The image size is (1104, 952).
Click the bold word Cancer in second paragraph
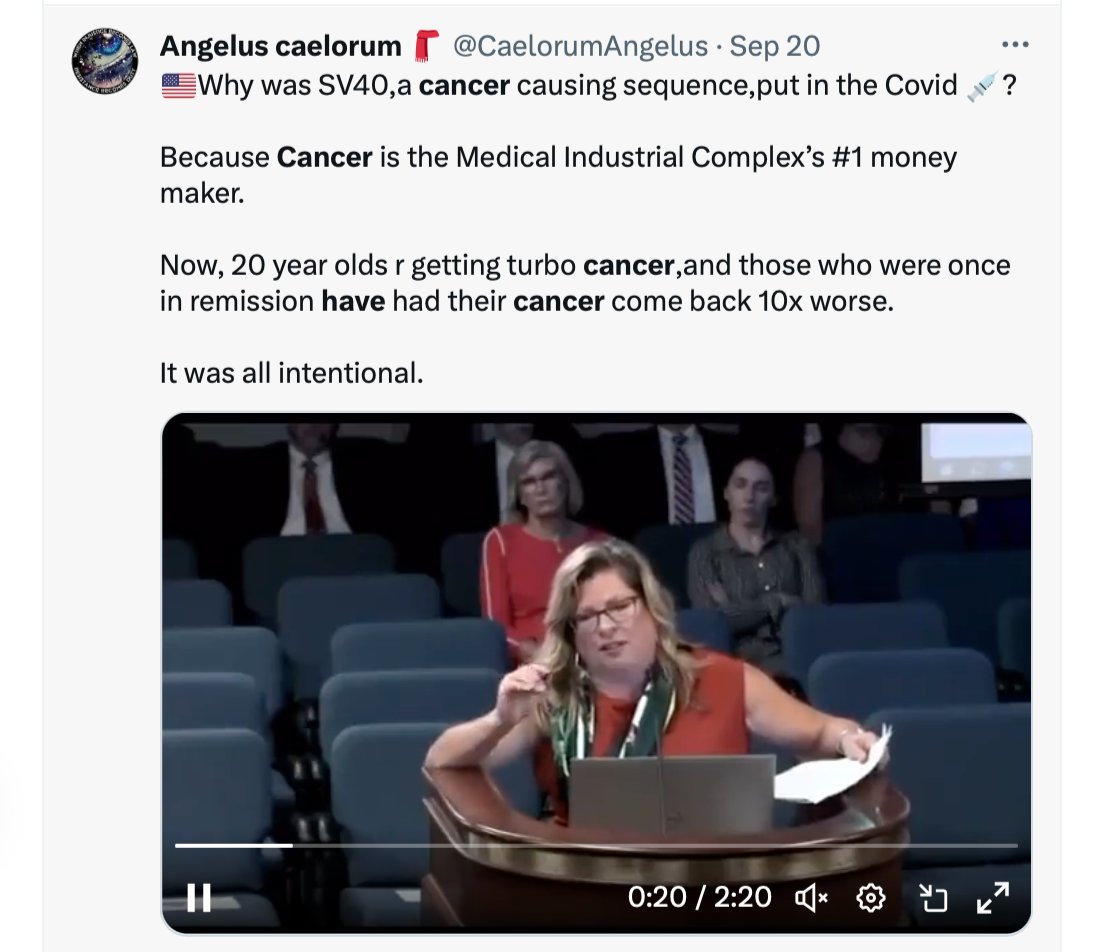(x=325, y=157)
